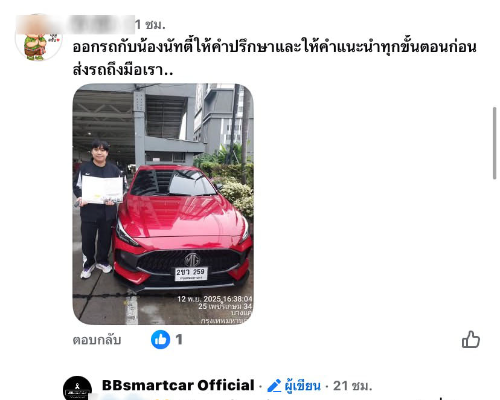Click the 2ขา 259 license plate in photo
This screenshot has height=400, width=500.
click(191, 274)
